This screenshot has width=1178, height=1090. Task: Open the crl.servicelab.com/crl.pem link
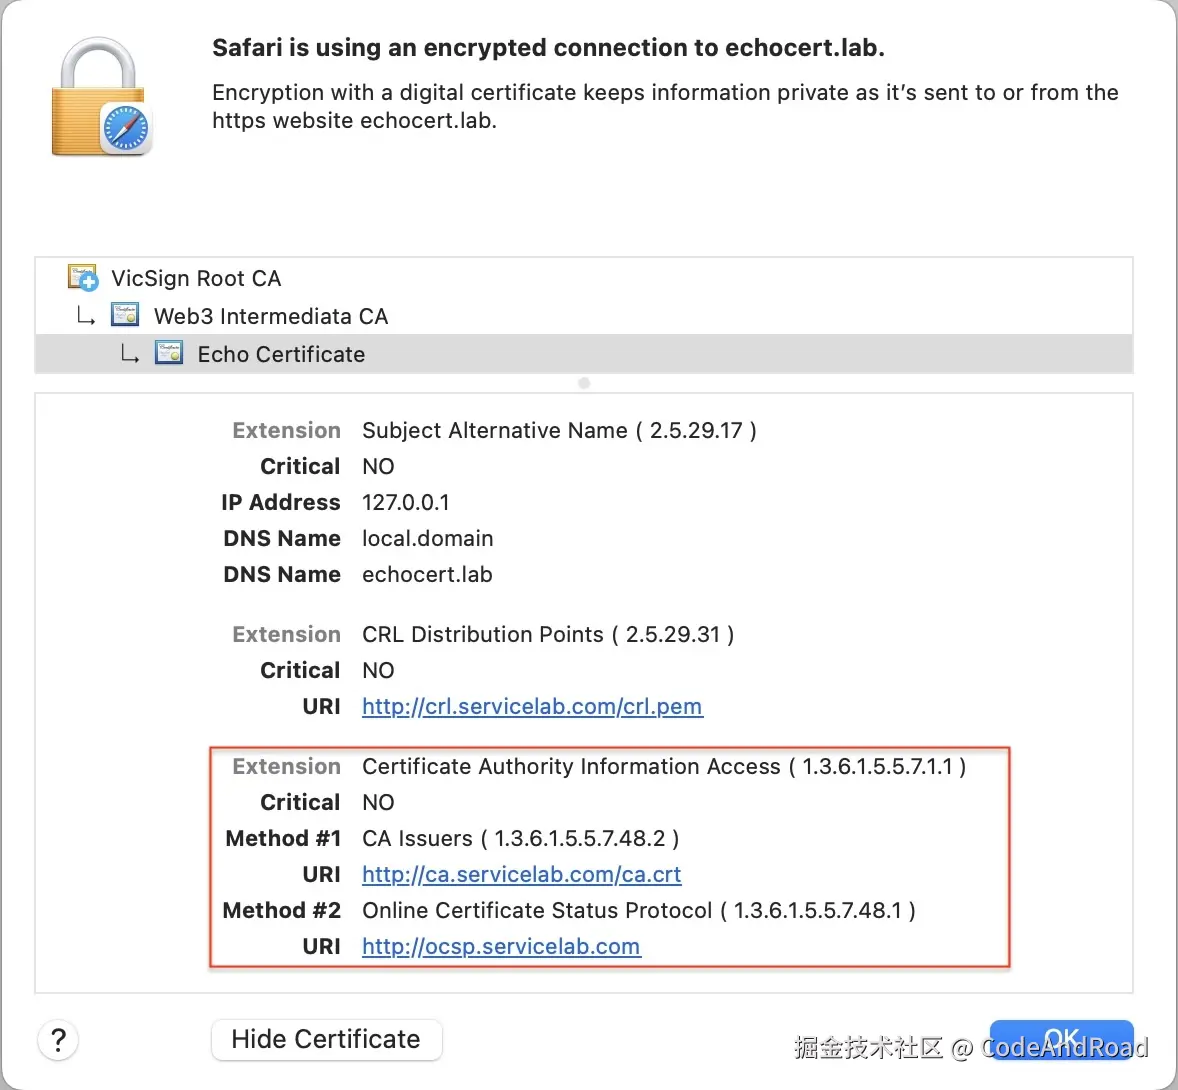point(532,707)
